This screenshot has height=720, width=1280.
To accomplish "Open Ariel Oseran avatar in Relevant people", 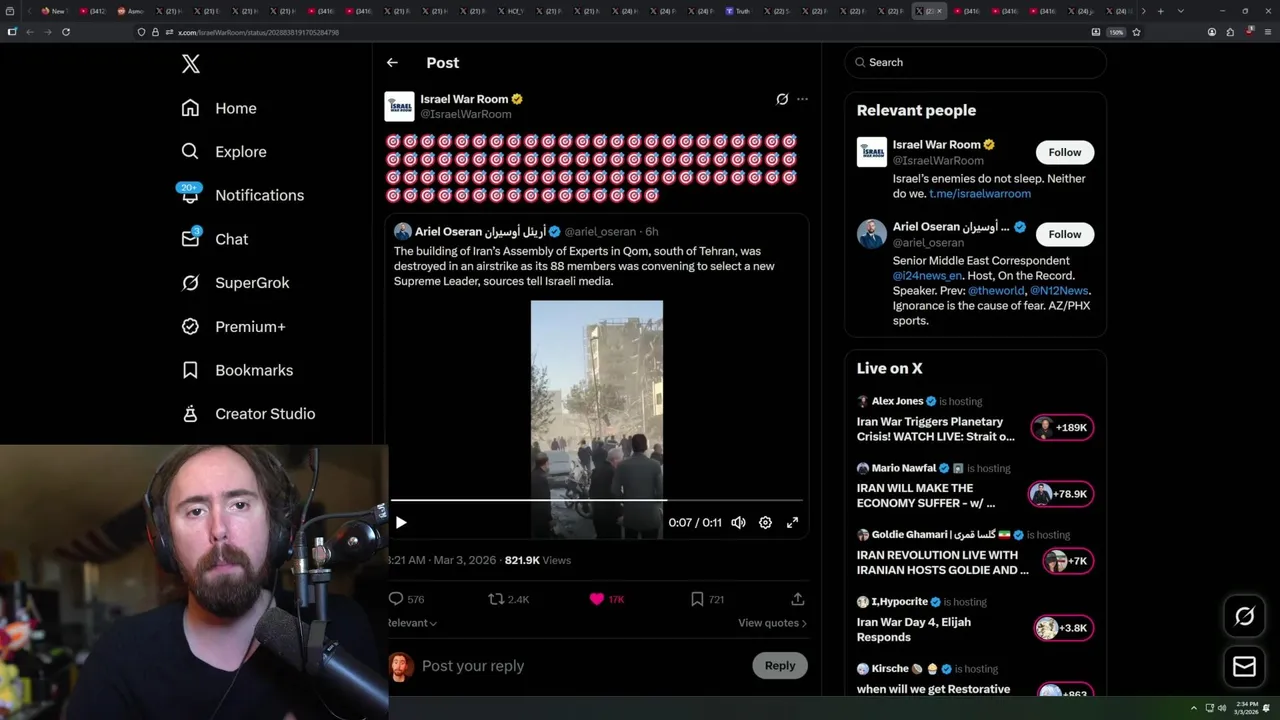I will (x=872, y=234).
